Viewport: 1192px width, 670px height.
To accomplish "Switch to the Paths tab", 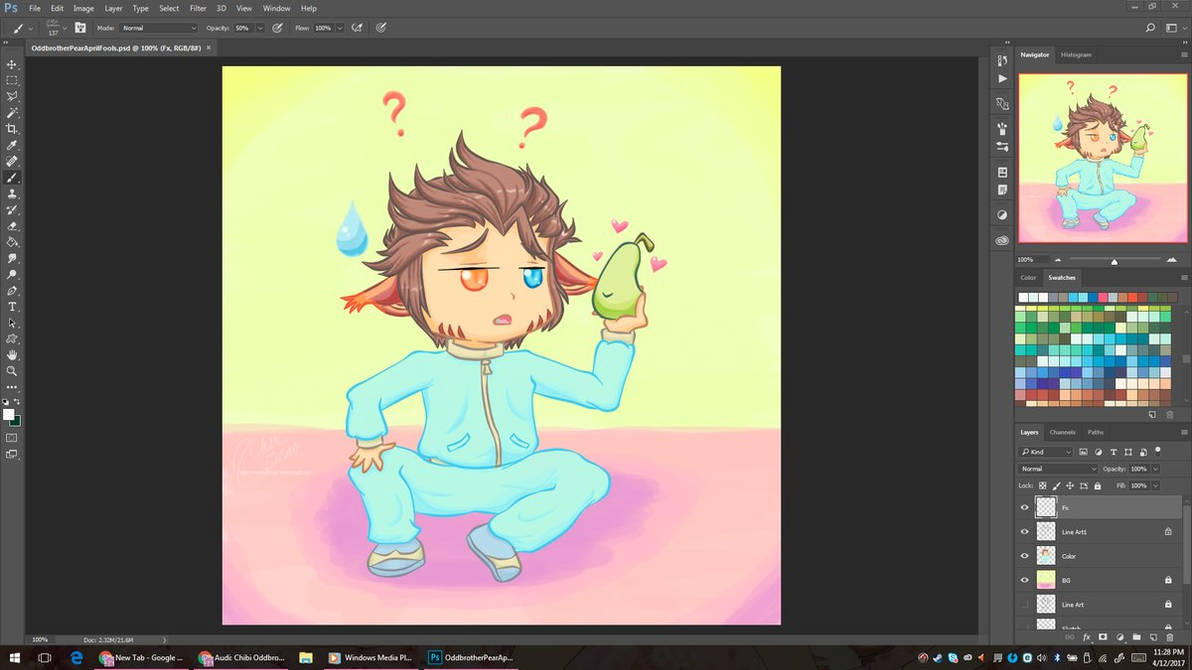I will tap(1095, 432).
